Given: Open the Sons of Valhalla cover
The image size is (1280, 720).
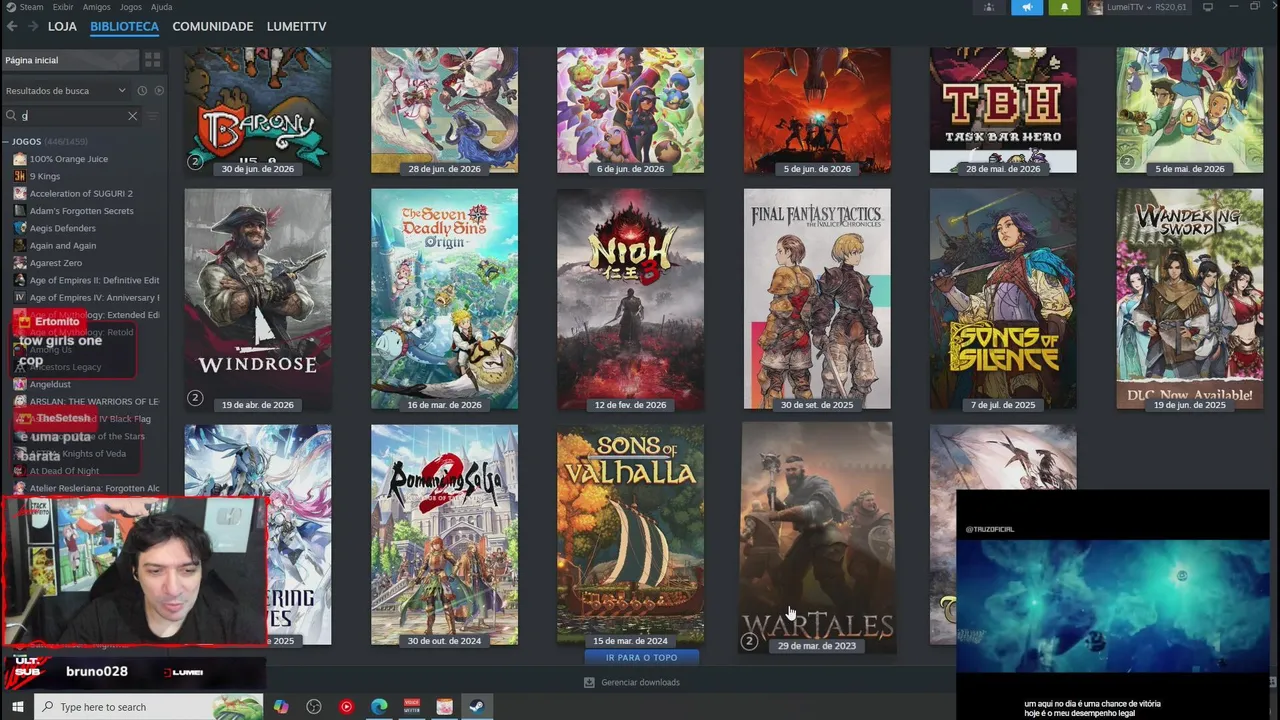Looking at the screenshot, I should coord(630,535).
